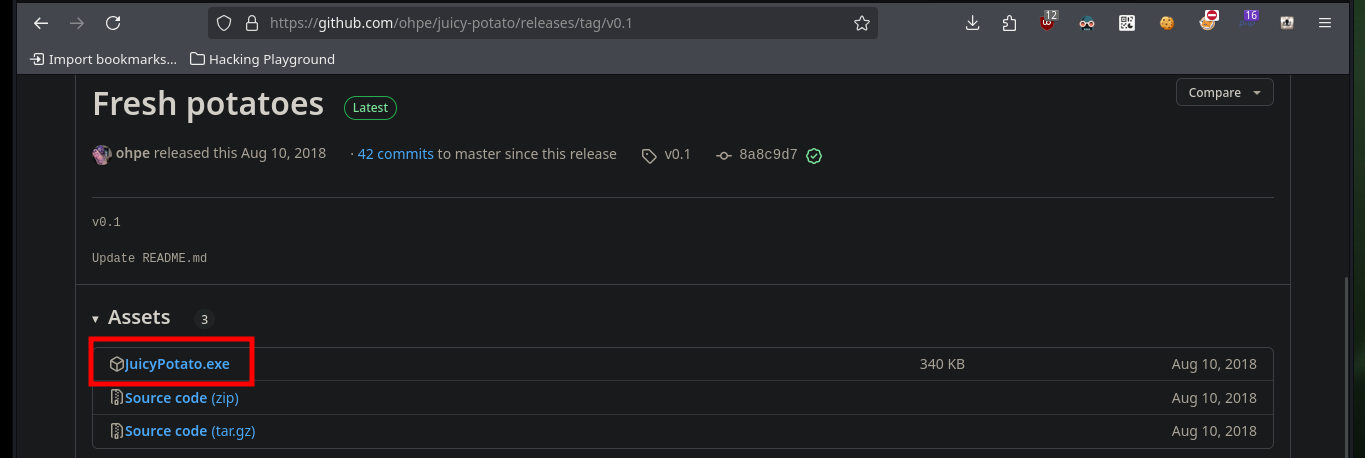Open the QR code extension
This screenshot has height=458, width=1365.
point(1127,23)
